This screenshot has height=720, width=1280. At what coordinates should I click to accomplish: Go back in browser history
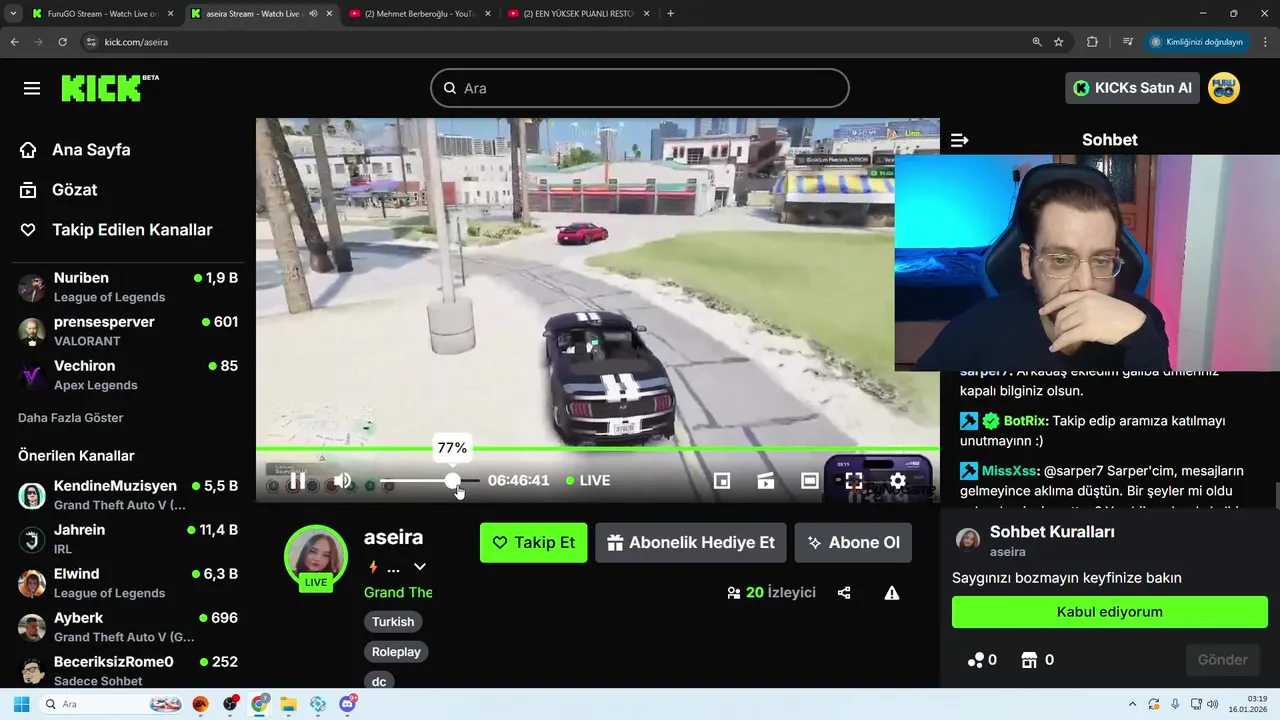coord(14,42)
